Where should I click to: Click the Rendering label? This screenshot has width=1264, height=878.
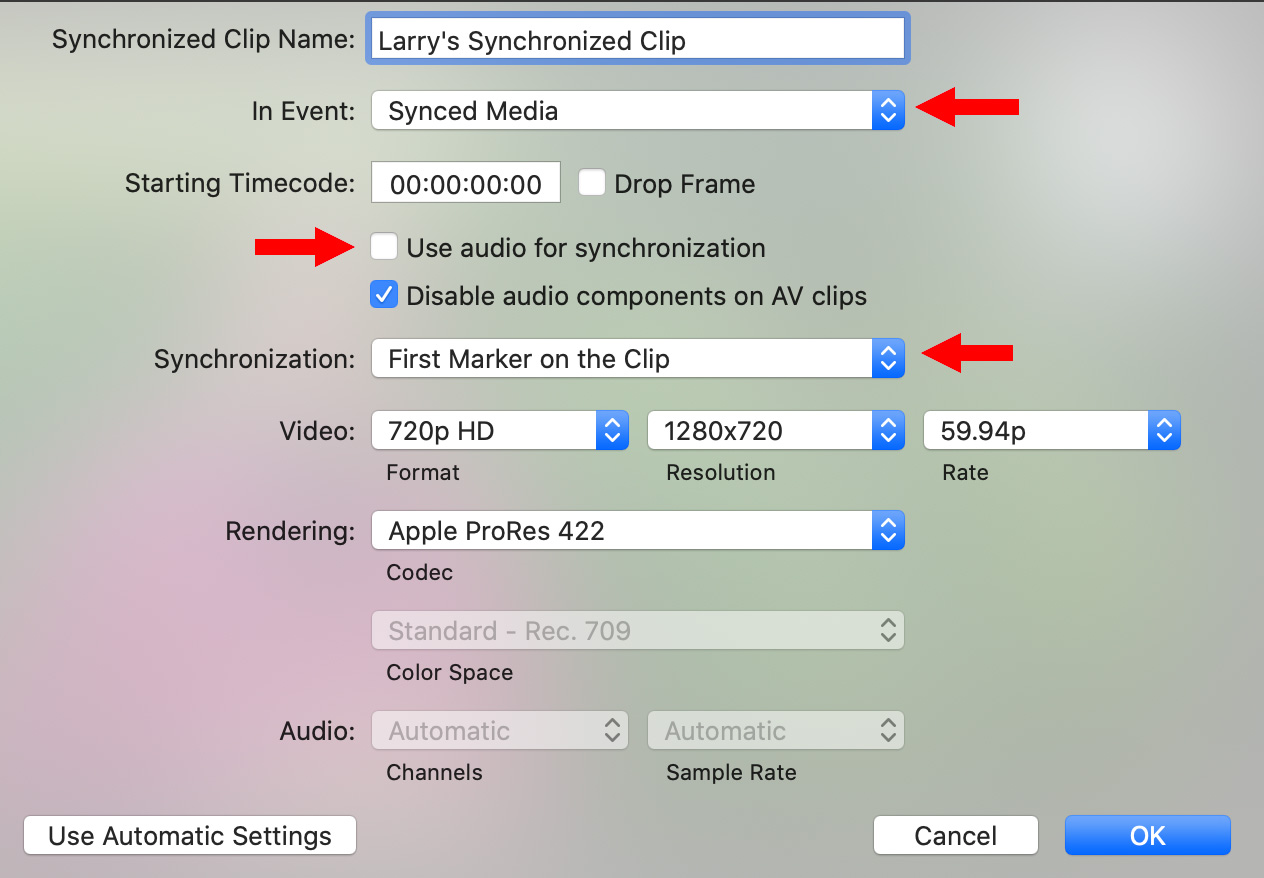tap(291, 531)
